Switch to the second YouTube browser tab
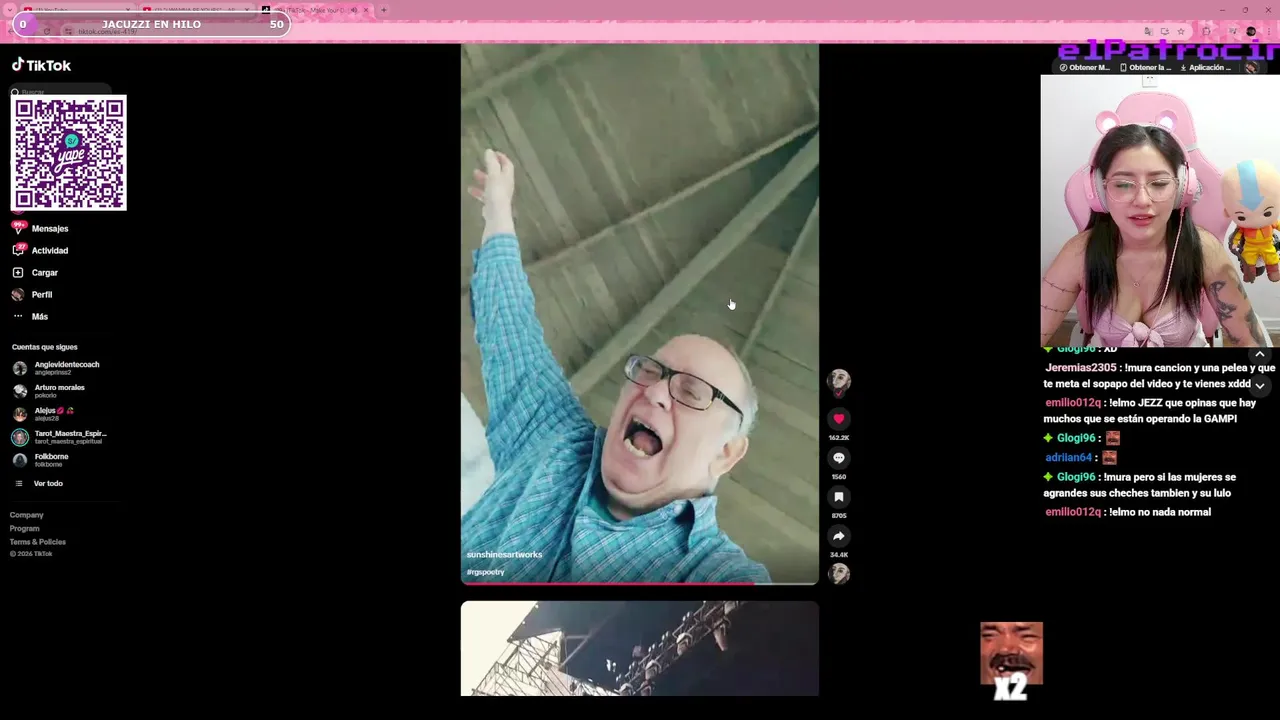This screenshot has height=720, width=1280. coord(197,10)
